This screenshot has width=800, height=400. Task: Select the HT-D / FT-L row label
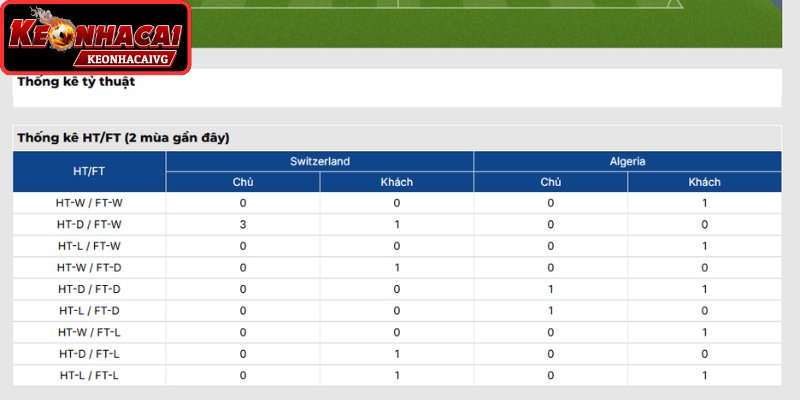point(89,354)
